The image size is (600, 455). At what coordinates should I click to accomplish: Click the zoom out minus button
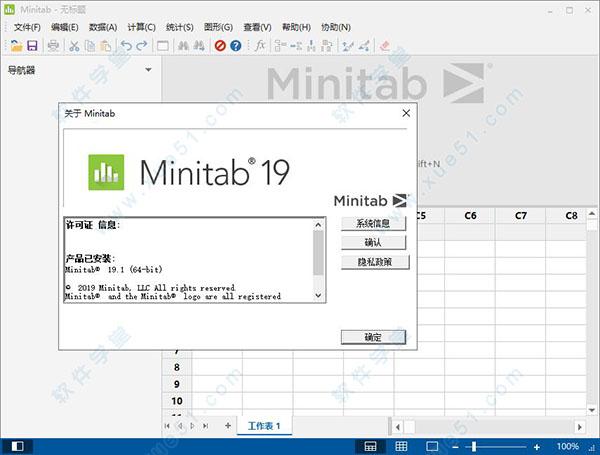[x=455, y=447]
